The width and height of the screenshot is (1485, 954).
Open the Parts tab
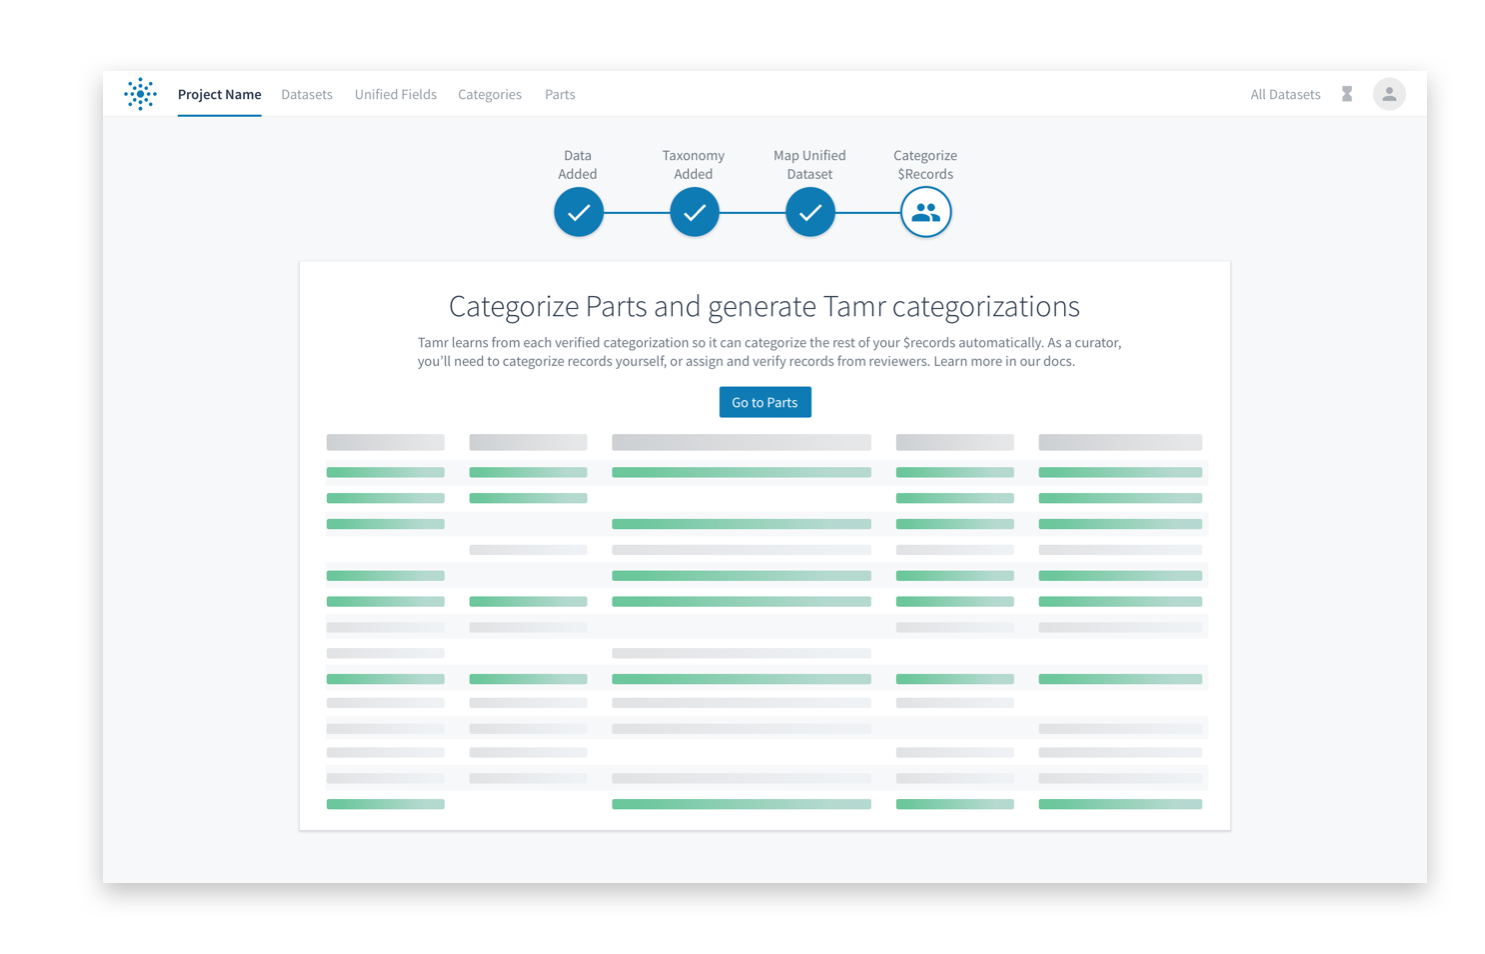tap(560, 94)
